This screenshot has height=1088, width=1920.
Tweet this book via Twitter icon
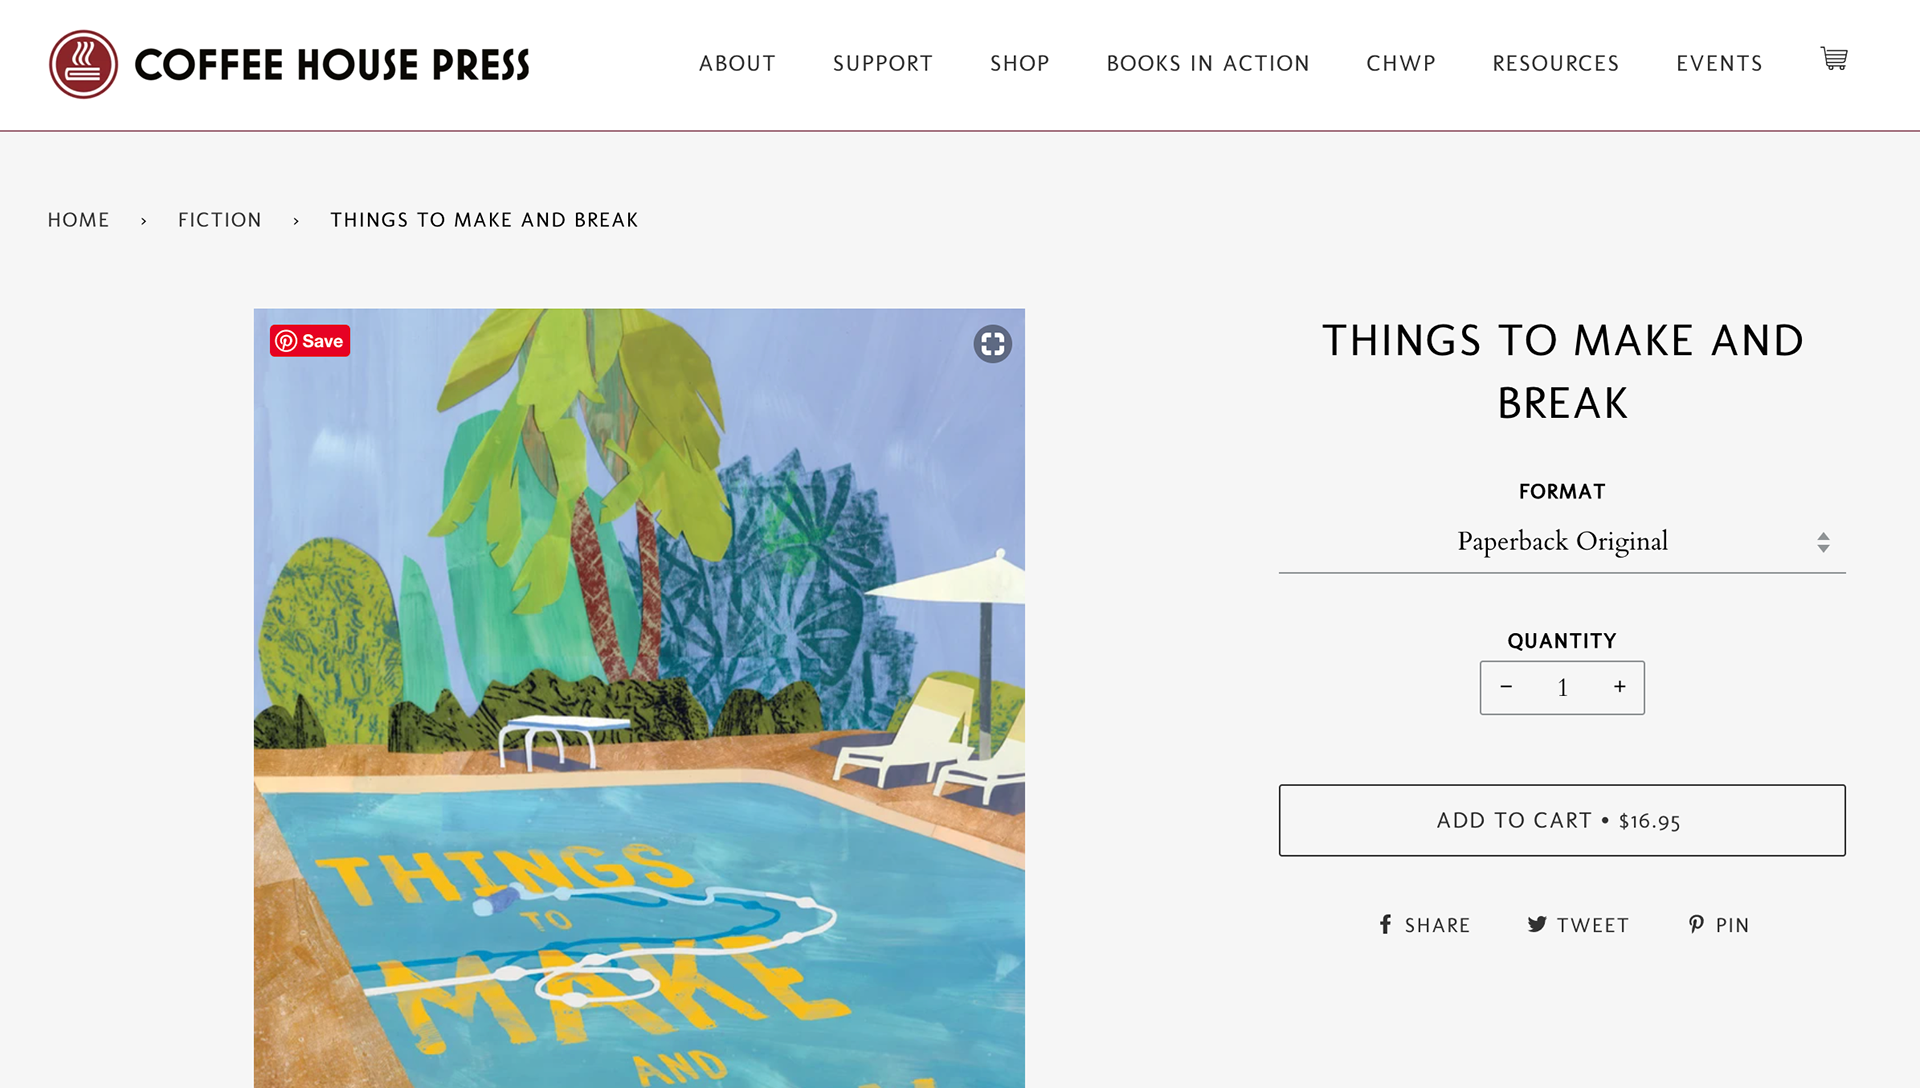coord(1578,925)
